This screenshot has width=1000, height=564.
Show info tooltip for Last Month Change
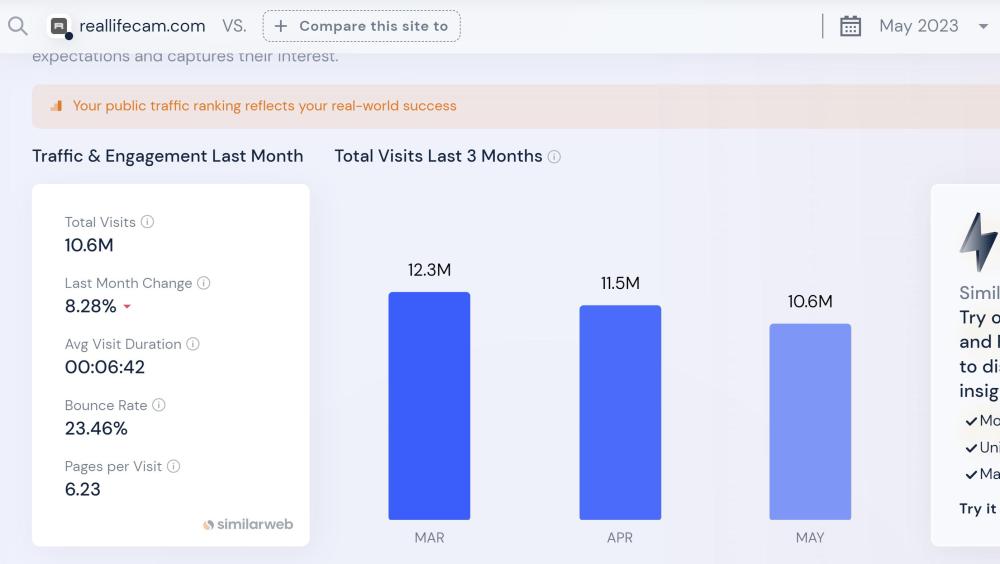pyautogui.click(x=204, y=283)
